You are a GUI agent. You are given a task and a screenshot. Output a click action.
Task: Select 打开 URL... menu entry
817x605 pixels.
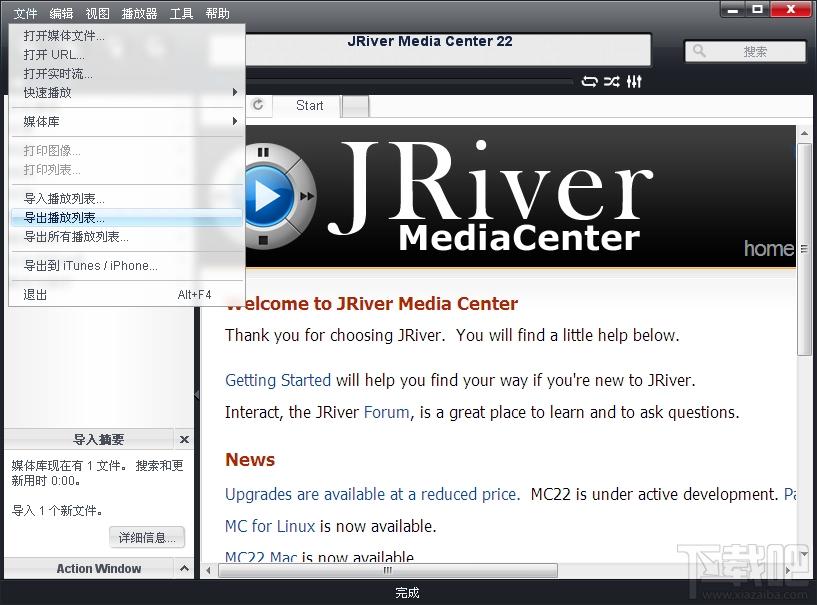click(127, 54)
